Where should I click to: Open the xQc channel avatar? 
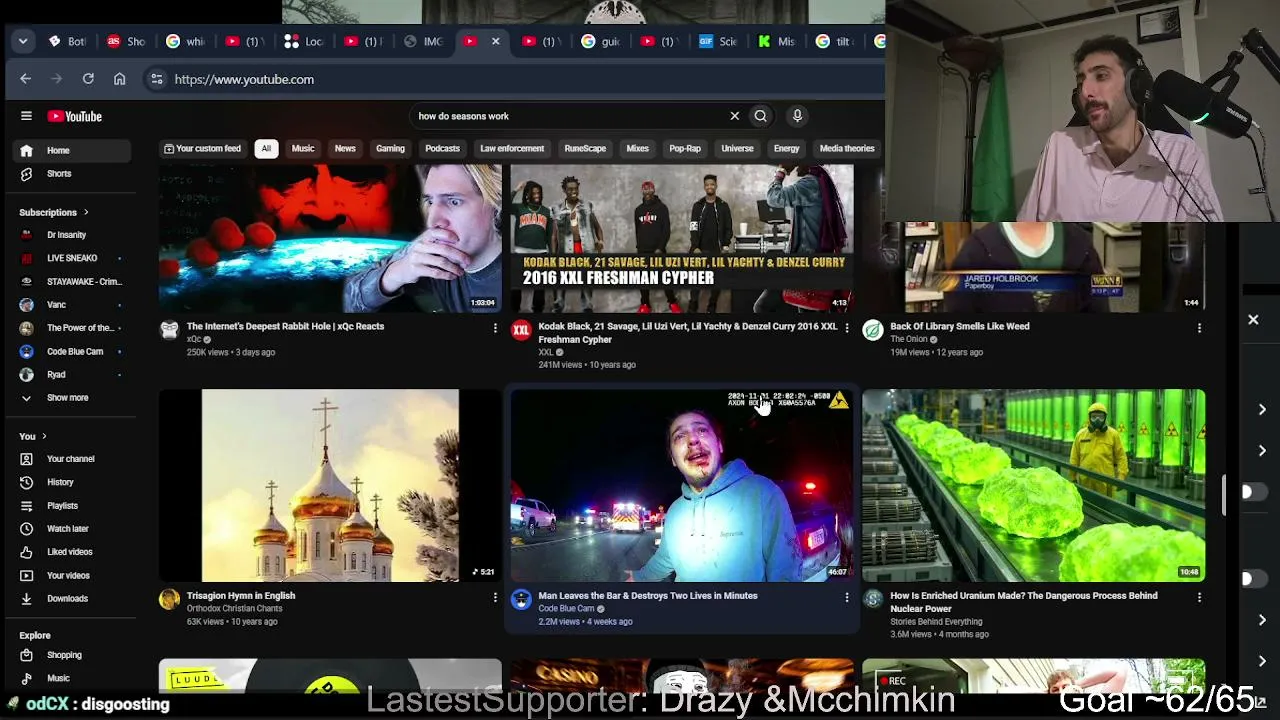pos(169,330)
